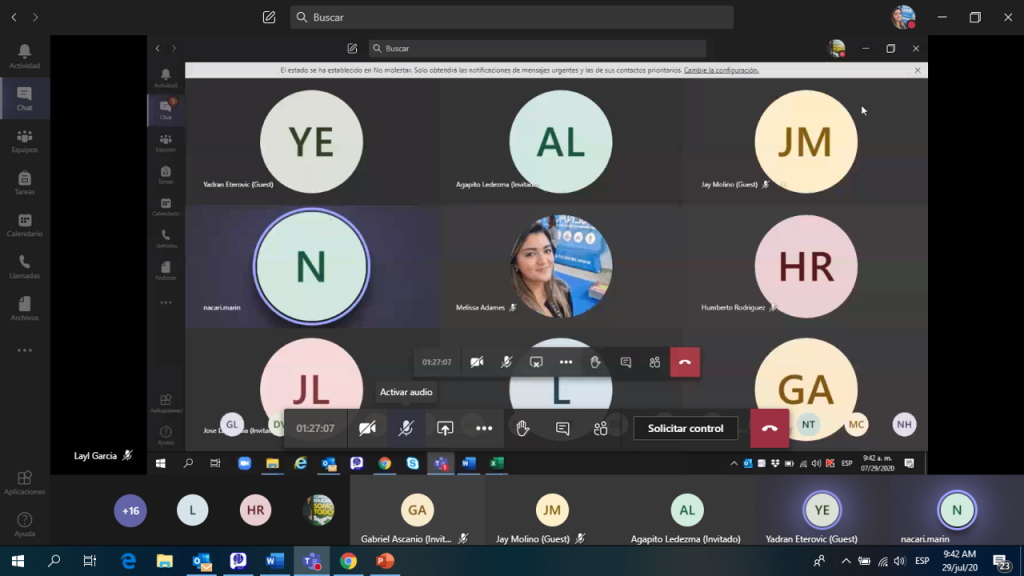Open Calendario in the outer Teams sidebar
This screenshot has width=1024, height=576.
(x=25, y=225)
